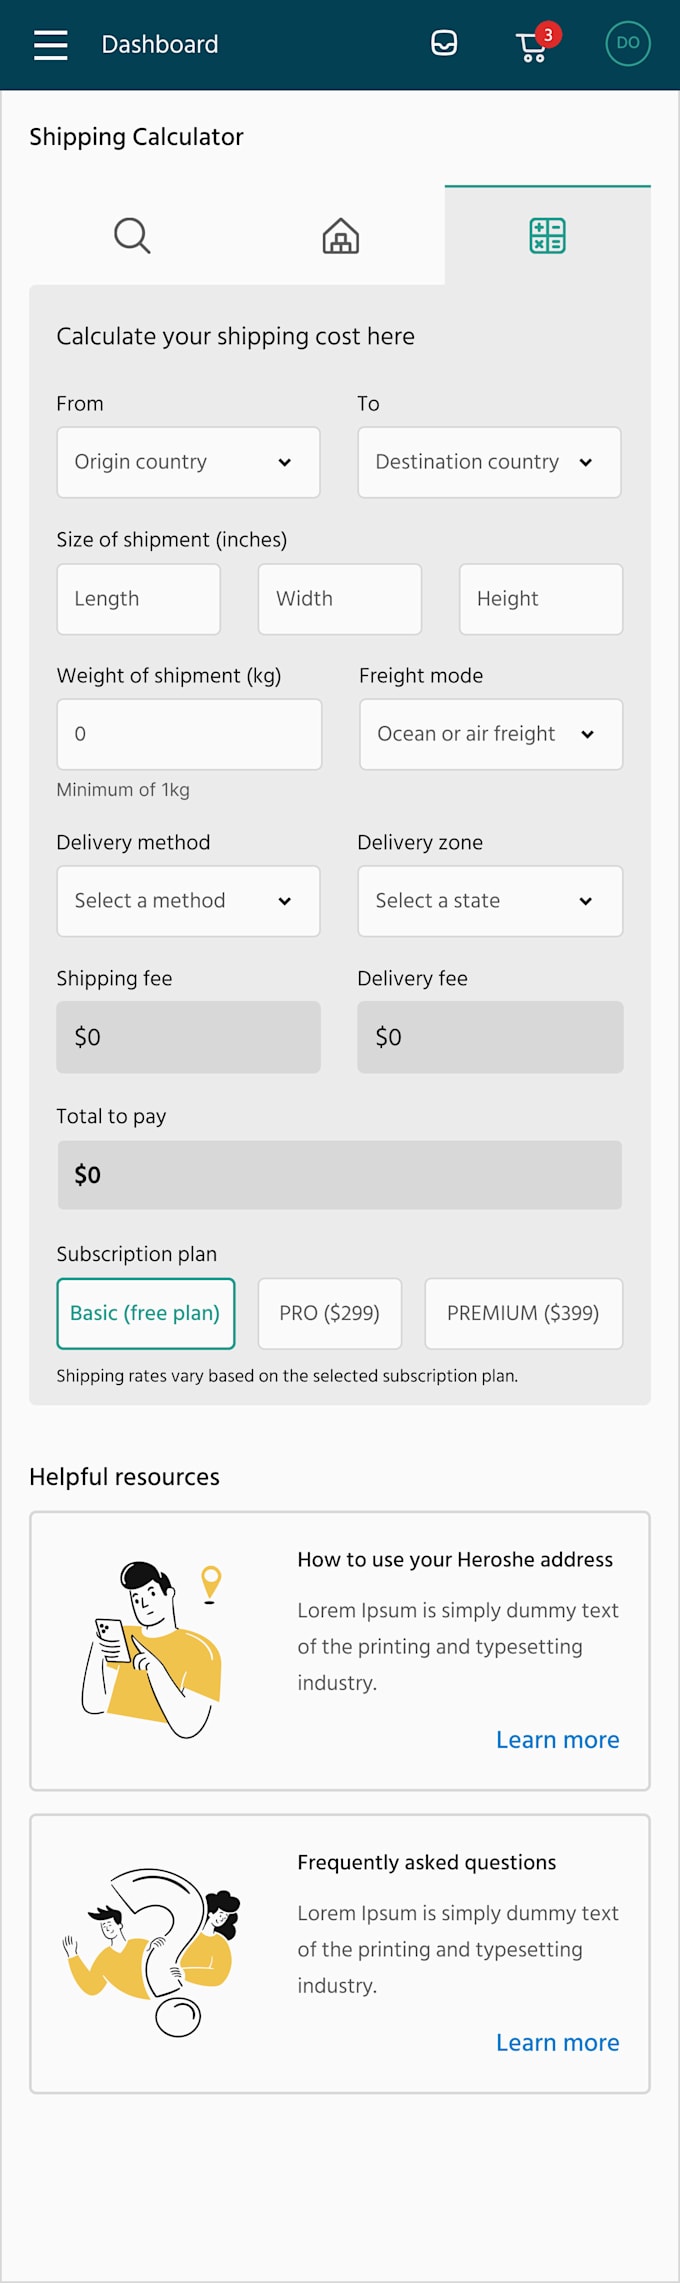This screenshot has height=2283, width=680.
Task: Choose the PRO ($299) plan
Action: pos(330,1314)
